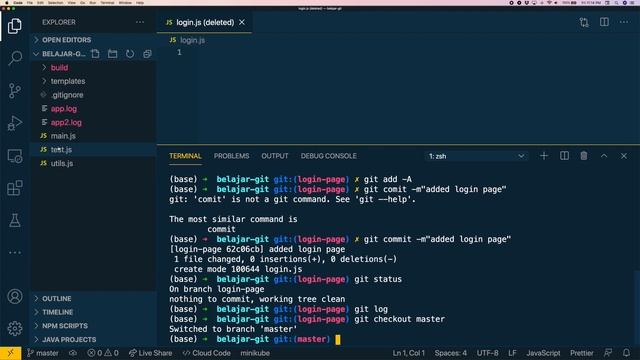
Task: Expand the Outline section
Action: click(94, 299)
